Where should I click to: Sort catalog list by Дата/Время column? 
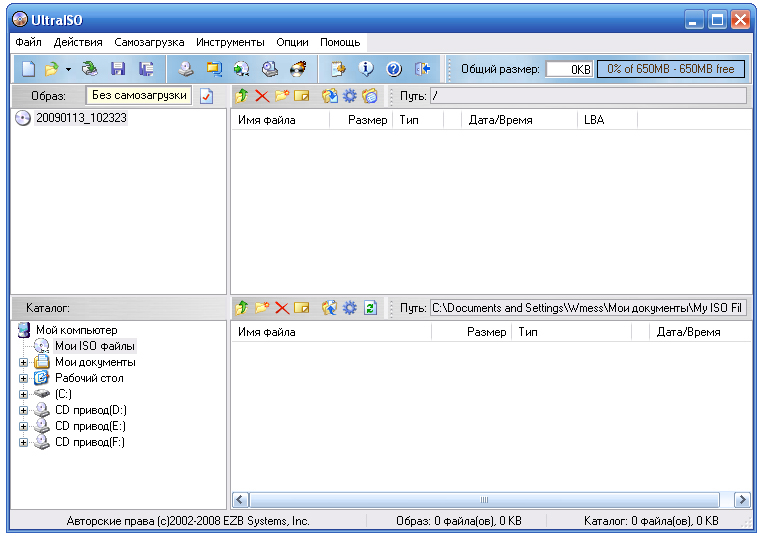(x=700, y=332)
